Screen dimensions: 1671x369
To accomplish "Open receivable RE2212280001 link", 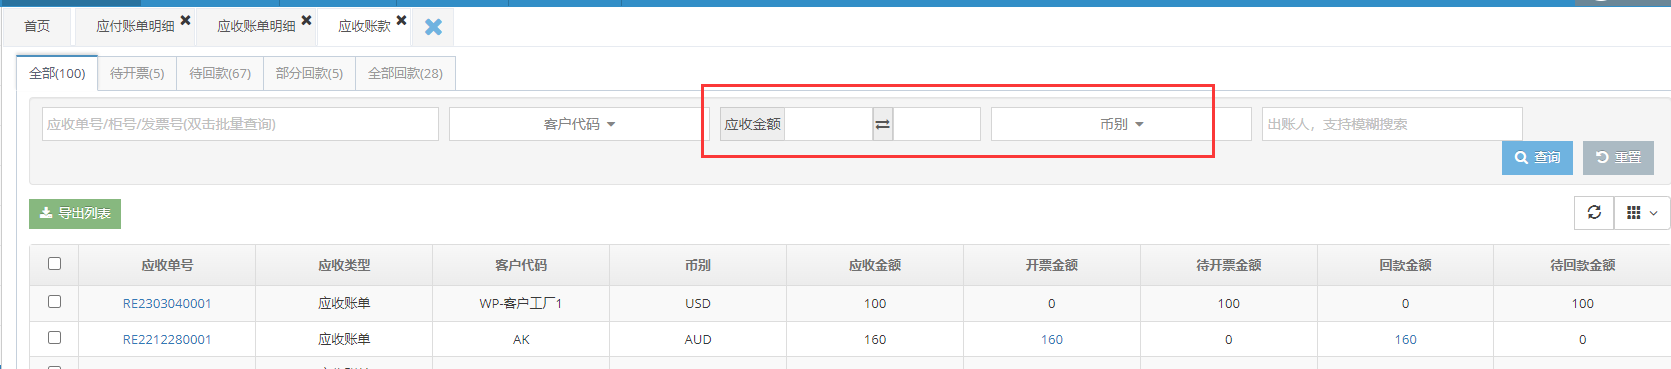I will [x=167, y=339].
